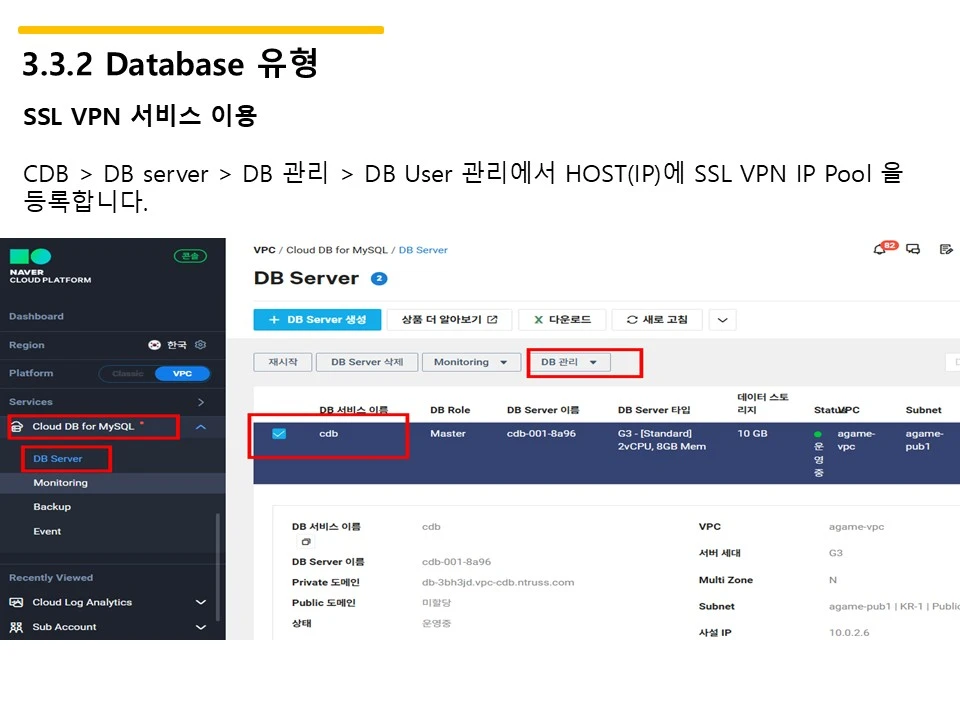This screenshot has height=720, width=960.
Task: Expand Cloud Log Analytics entry
Action: [201, 602]
